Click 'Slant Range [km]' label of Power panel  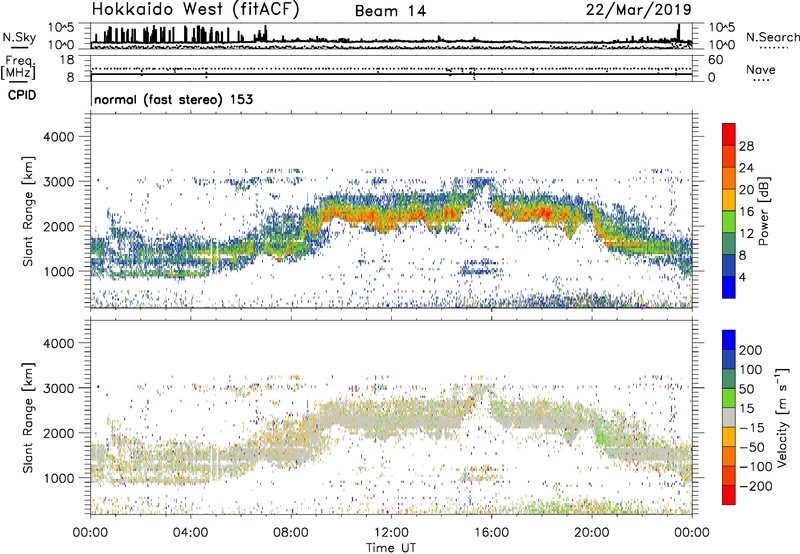[29, 211]
